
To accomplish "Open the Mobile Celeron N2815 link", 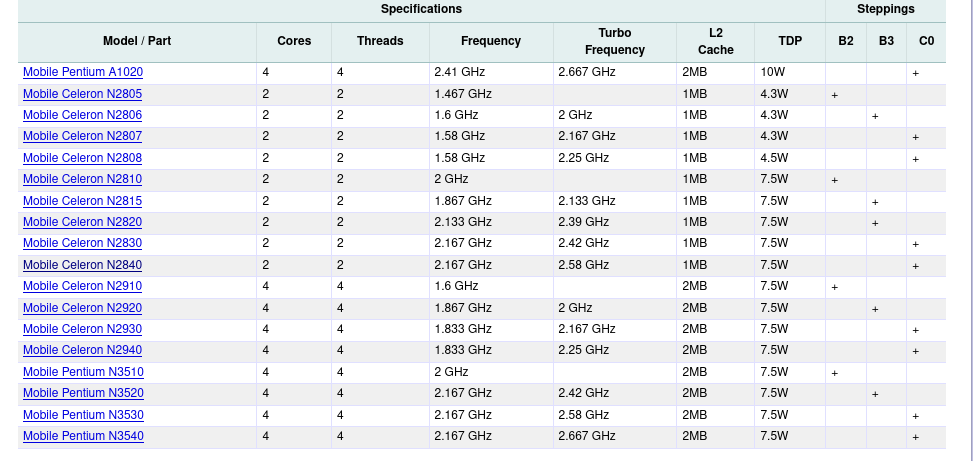I will (83, 201).
